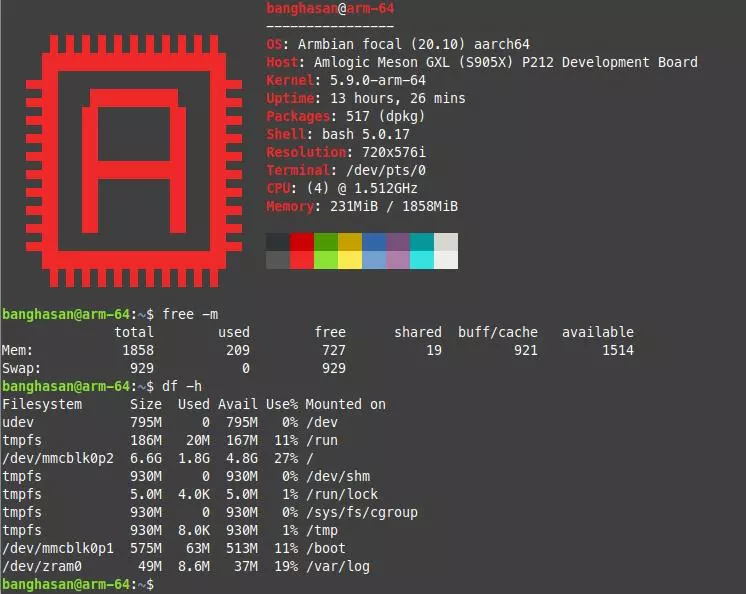Click the Memory value 231MiB / 1858MiB
This screenshot has width=746, height=594.
(x=393, y=206)
